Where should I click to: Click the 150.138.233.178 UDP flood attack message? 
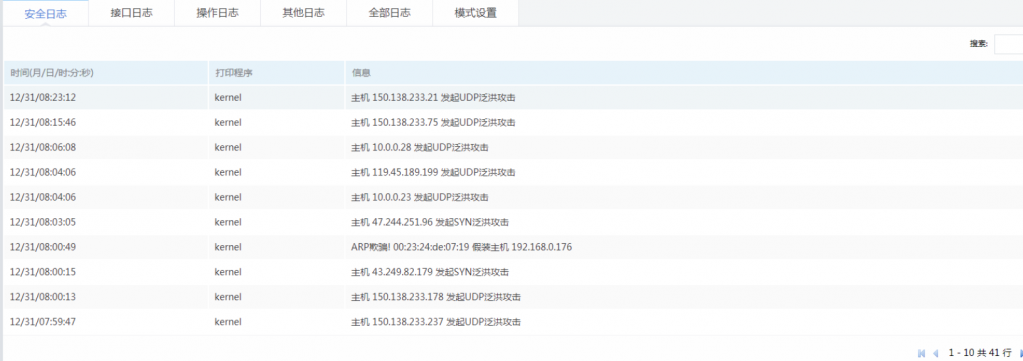(436, 297)
